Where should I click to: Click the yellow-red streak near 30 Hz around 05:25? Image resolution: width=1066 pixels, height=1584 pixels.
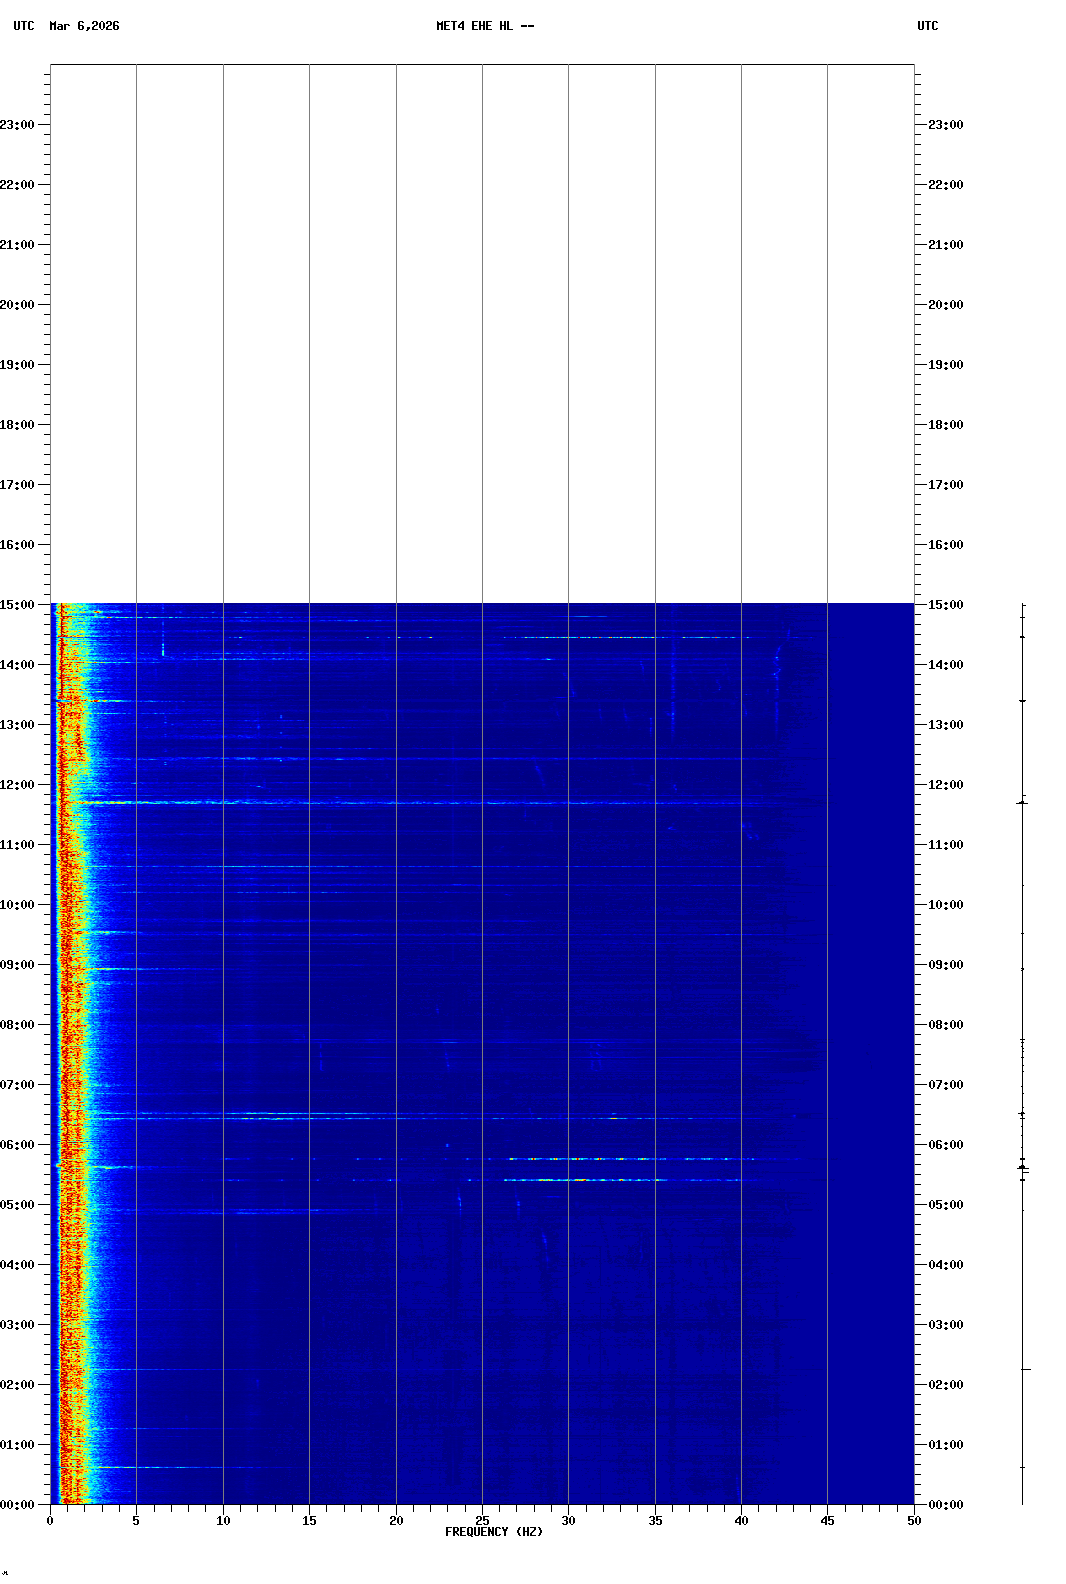click(580, 1180)
